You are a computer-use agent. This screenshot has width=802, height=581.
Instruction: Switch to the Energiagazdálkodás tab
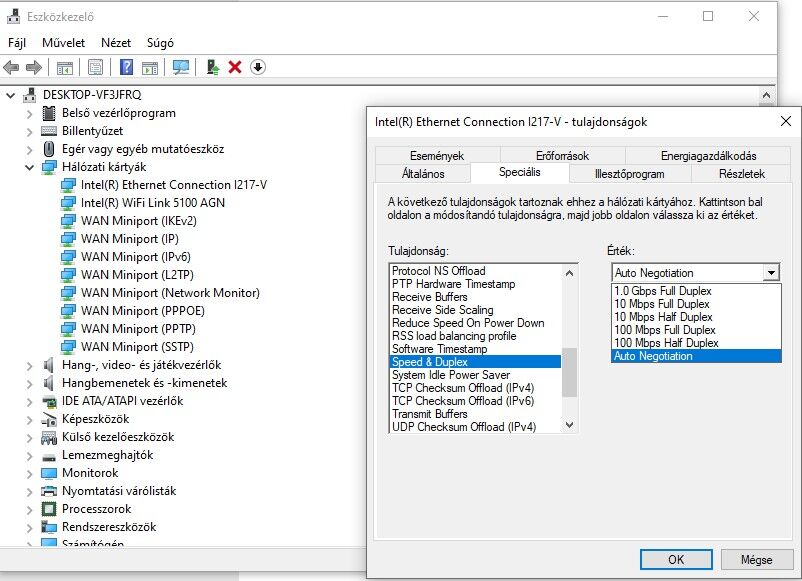(708, 155)
